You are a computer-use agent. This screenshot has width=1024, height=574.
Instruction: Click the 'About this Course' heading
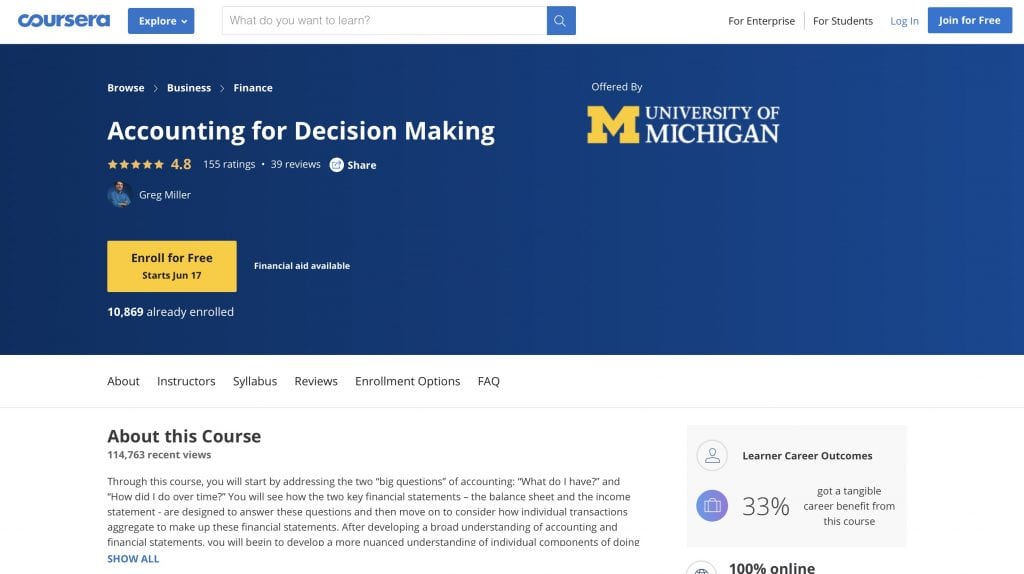pos(184,436)
